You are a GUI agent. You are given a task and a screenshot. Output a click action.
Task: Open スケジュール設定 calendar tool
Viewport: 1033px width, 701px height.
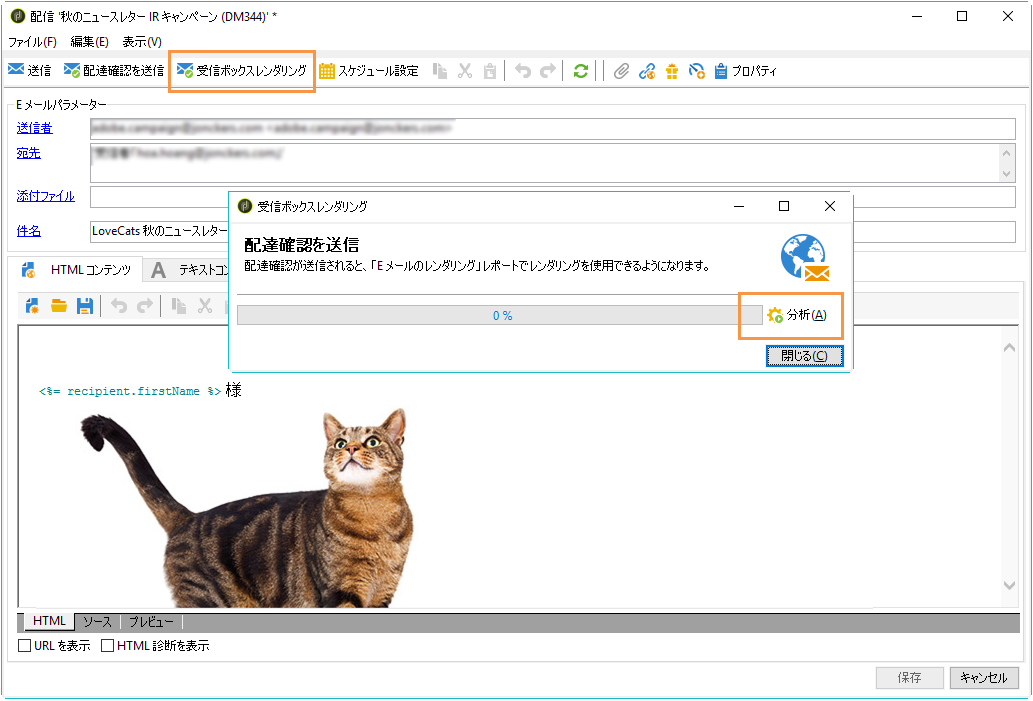(369, 70)
